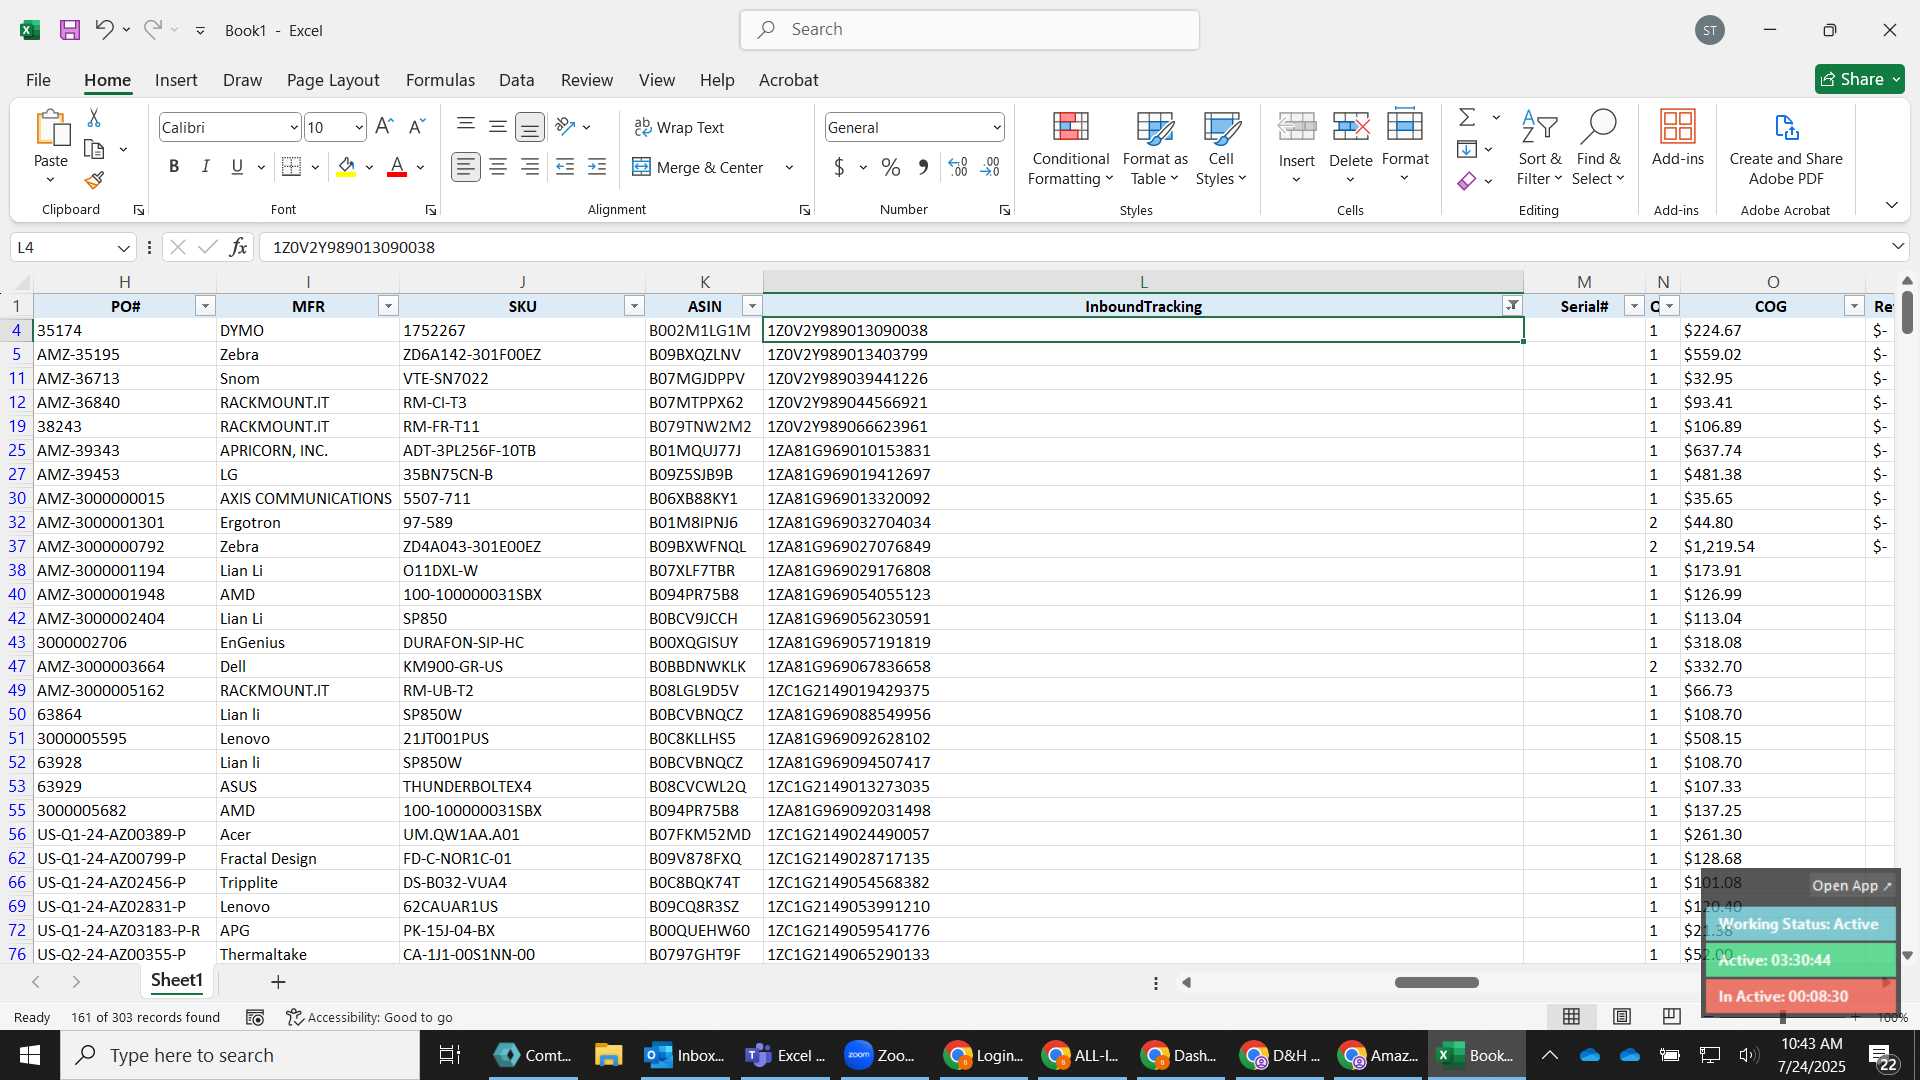Click the Search box in title bar
The height and width of the screenshot is (1080, 1920).
969,30
